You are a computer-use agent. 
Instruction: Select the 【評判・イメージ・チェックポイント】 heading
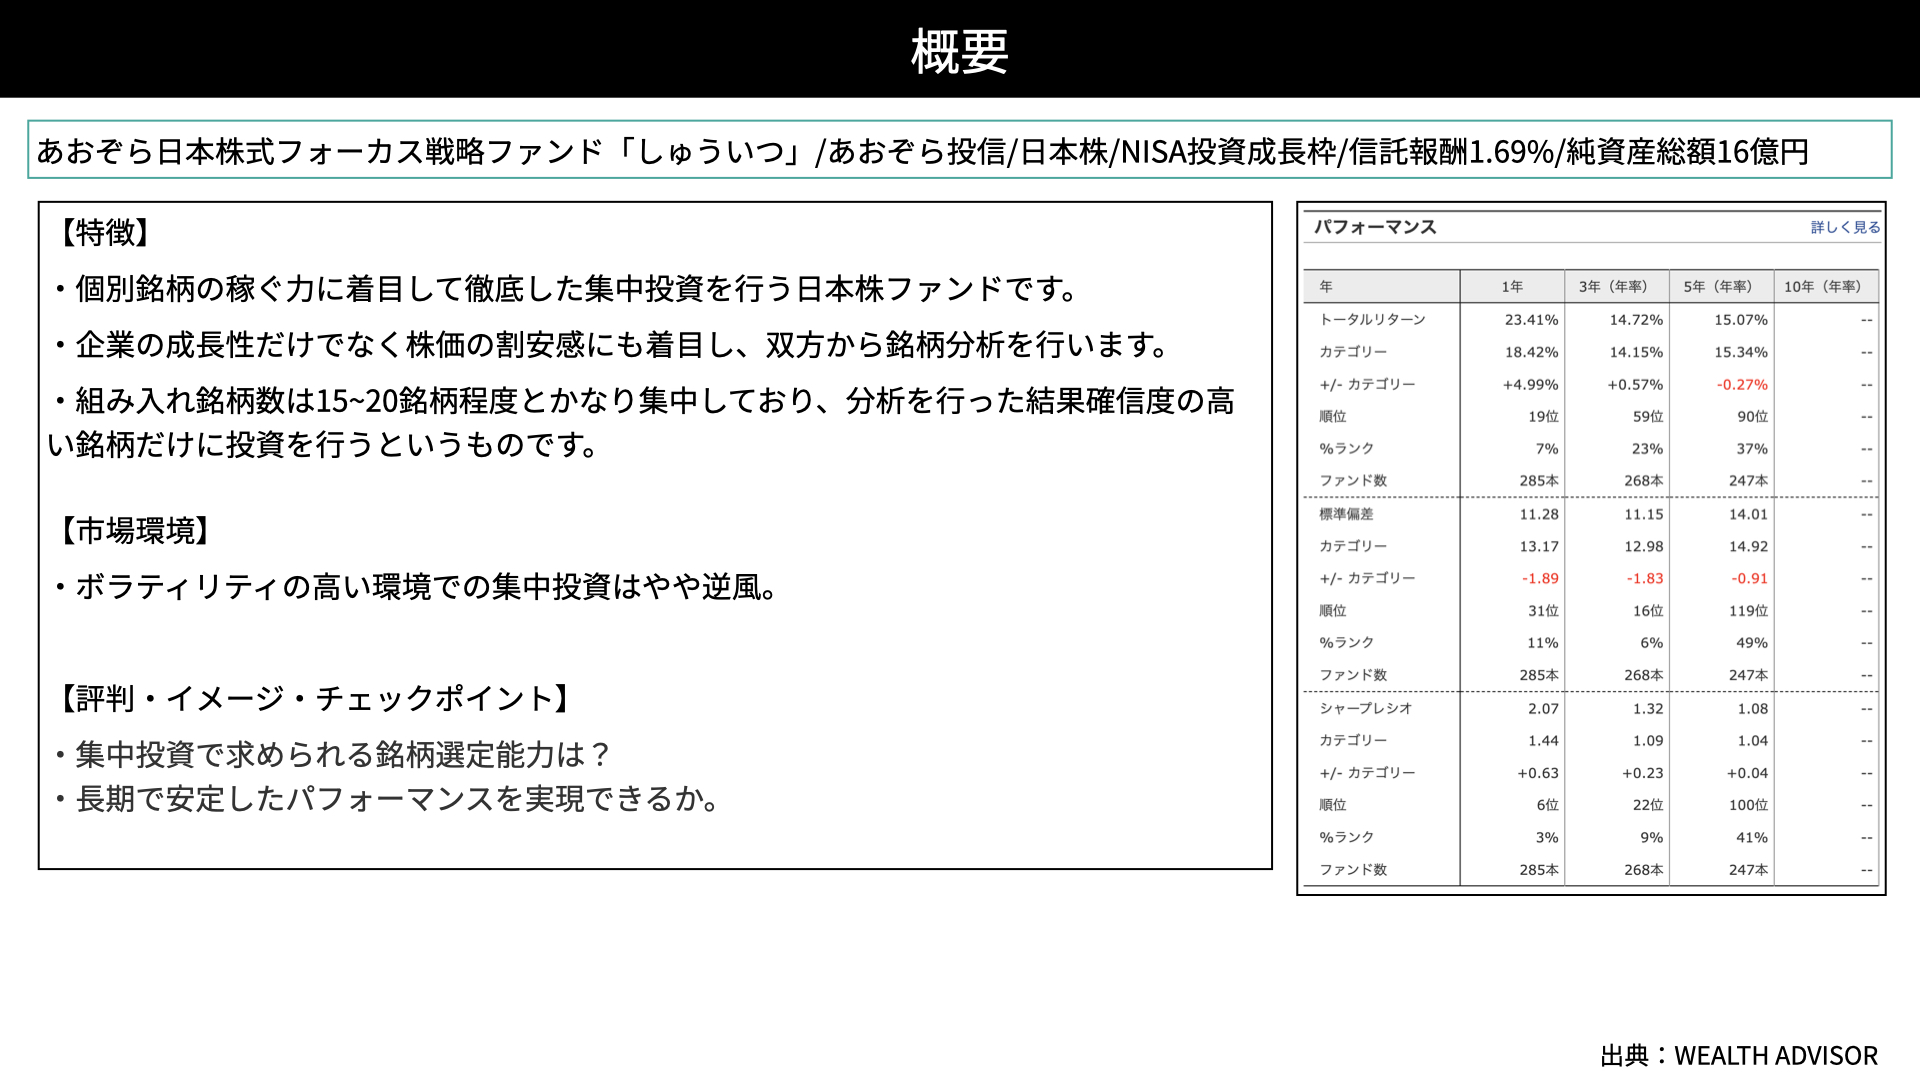tap(314, 698)
